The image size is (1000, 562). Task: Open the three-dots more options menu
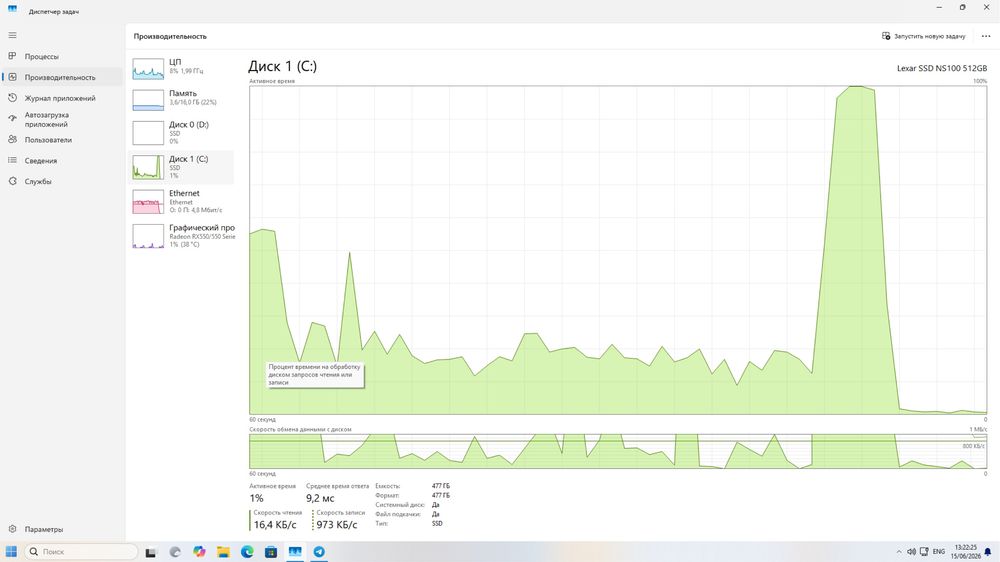(986, 36)
